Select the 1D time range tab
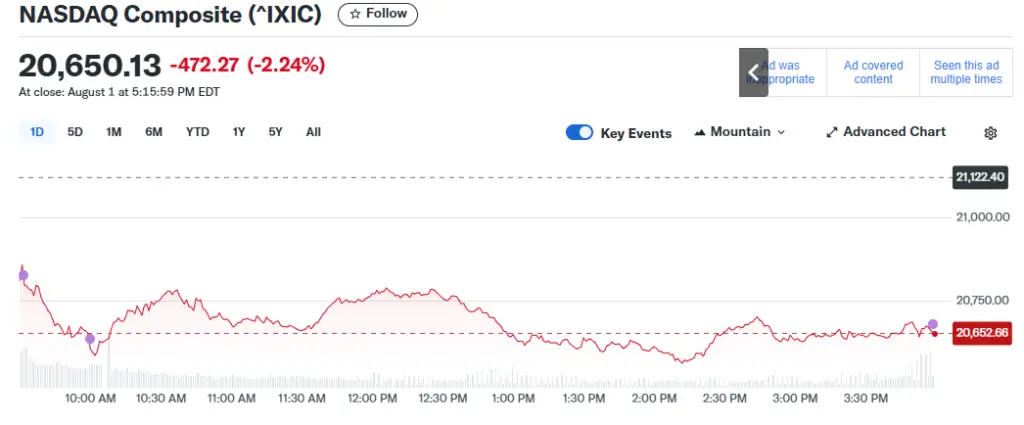Image resolution: width=1024 pixels, height=425 pixels. (37, 131)
